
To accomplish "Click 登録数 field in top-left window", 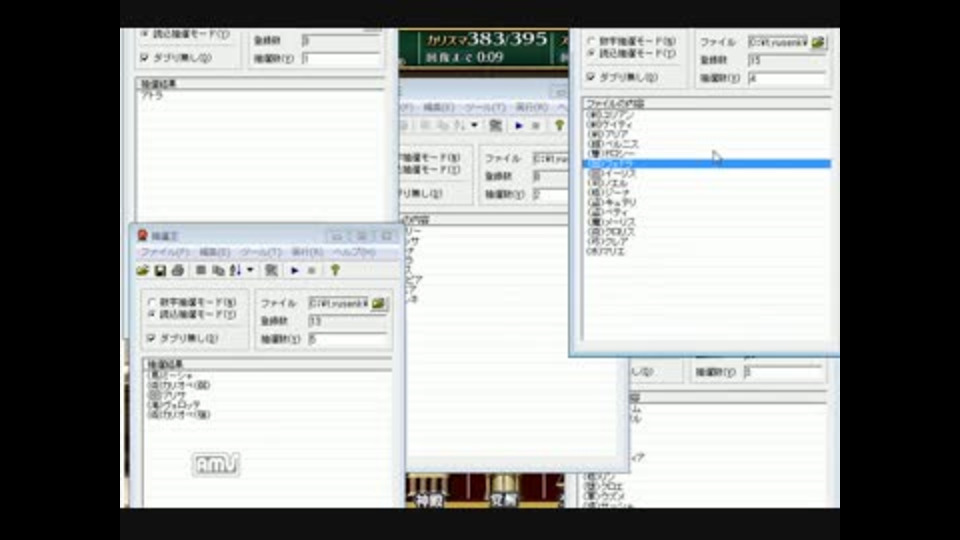I will (341, 40).
